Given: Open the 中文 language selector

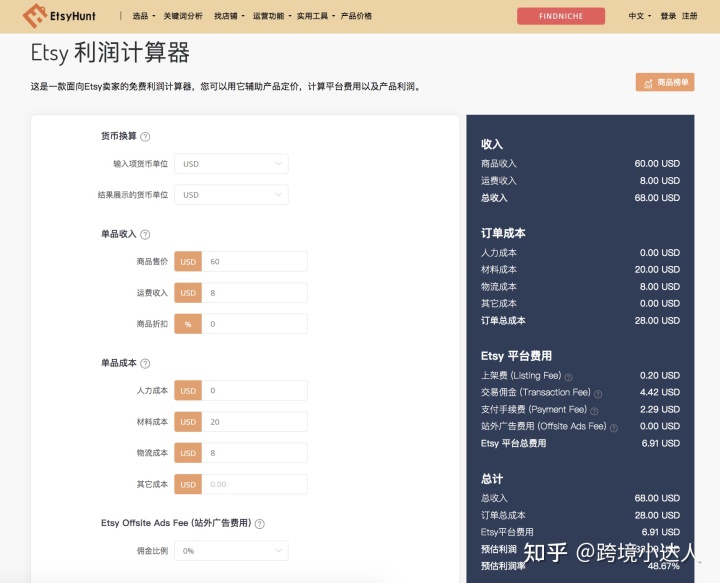Looking at the screenshot, I should pyautogui.click(x=640, y=16).
